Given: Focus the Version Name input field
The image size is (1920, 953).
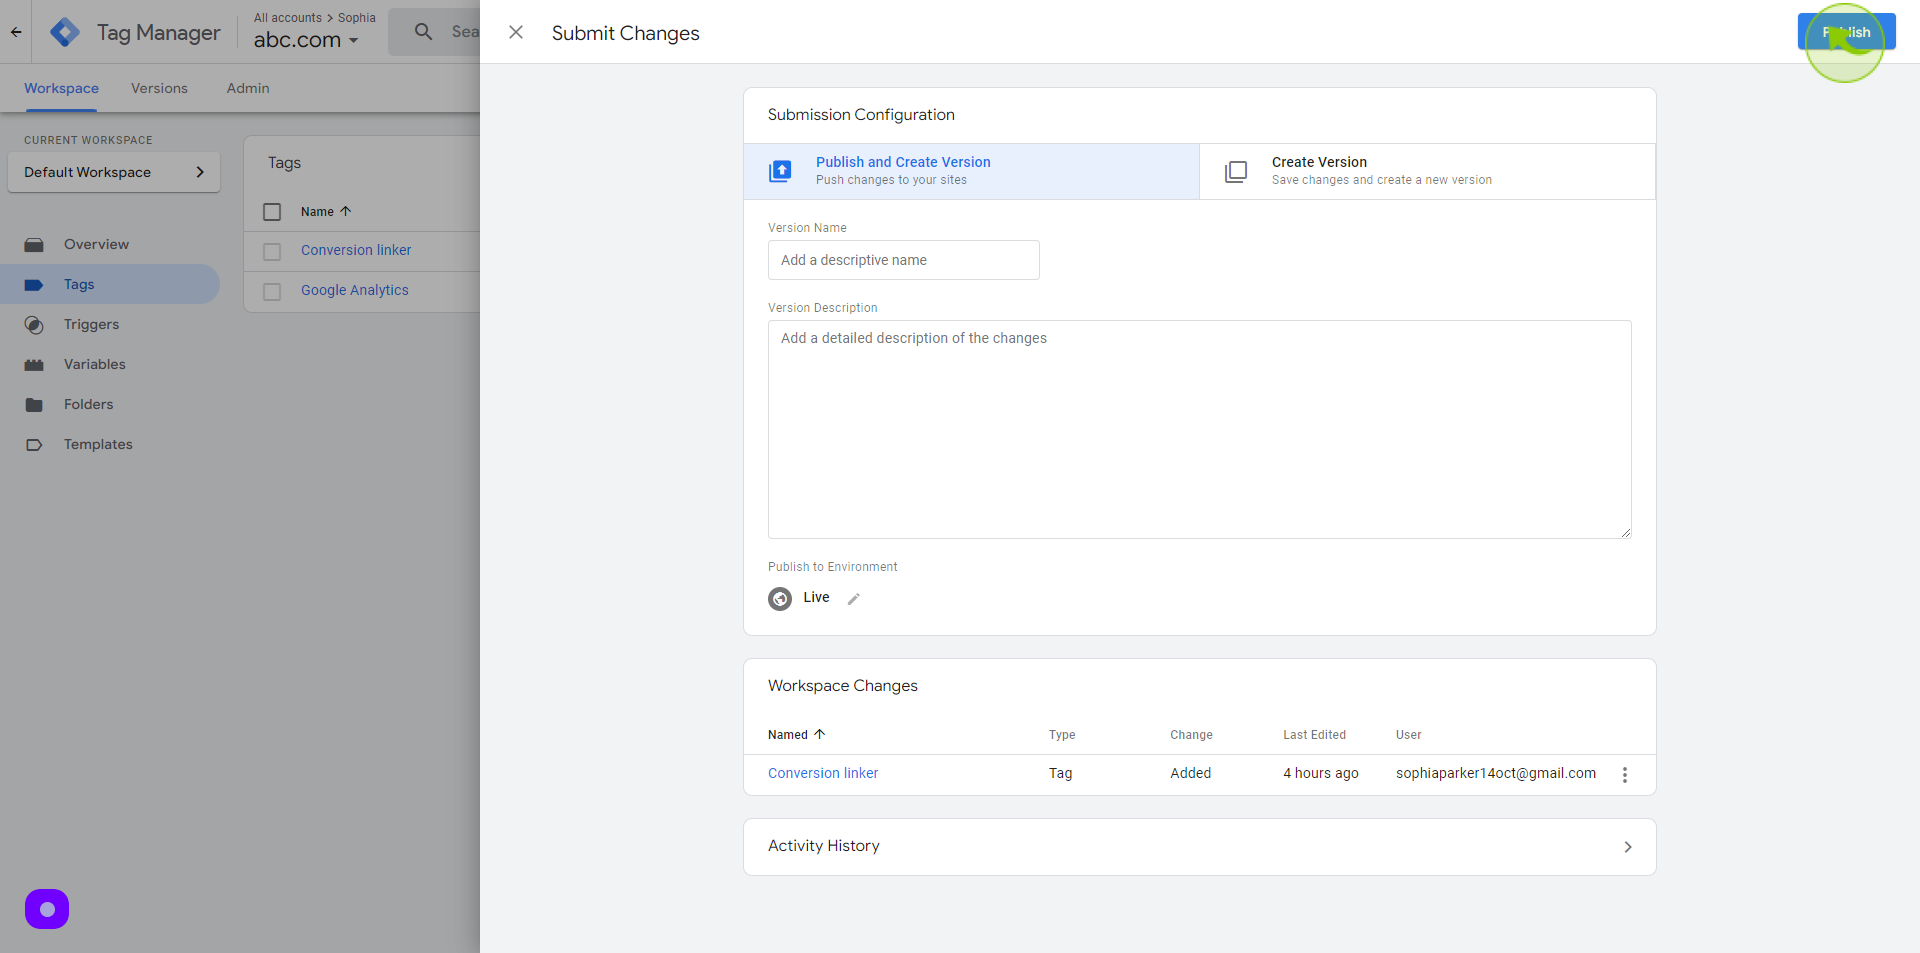Looking at the screenshot, I should (x=904, y=260).
